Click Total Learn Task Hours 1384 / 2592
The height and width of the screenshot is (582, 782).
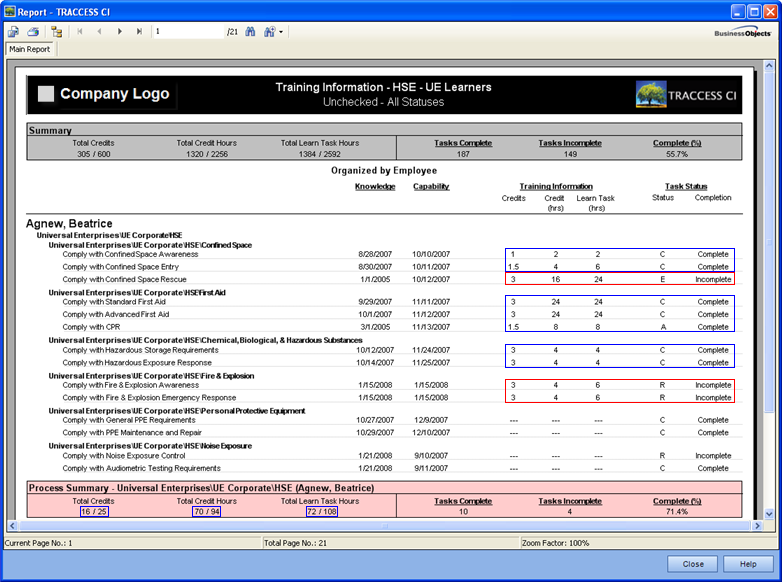point(320,154)
